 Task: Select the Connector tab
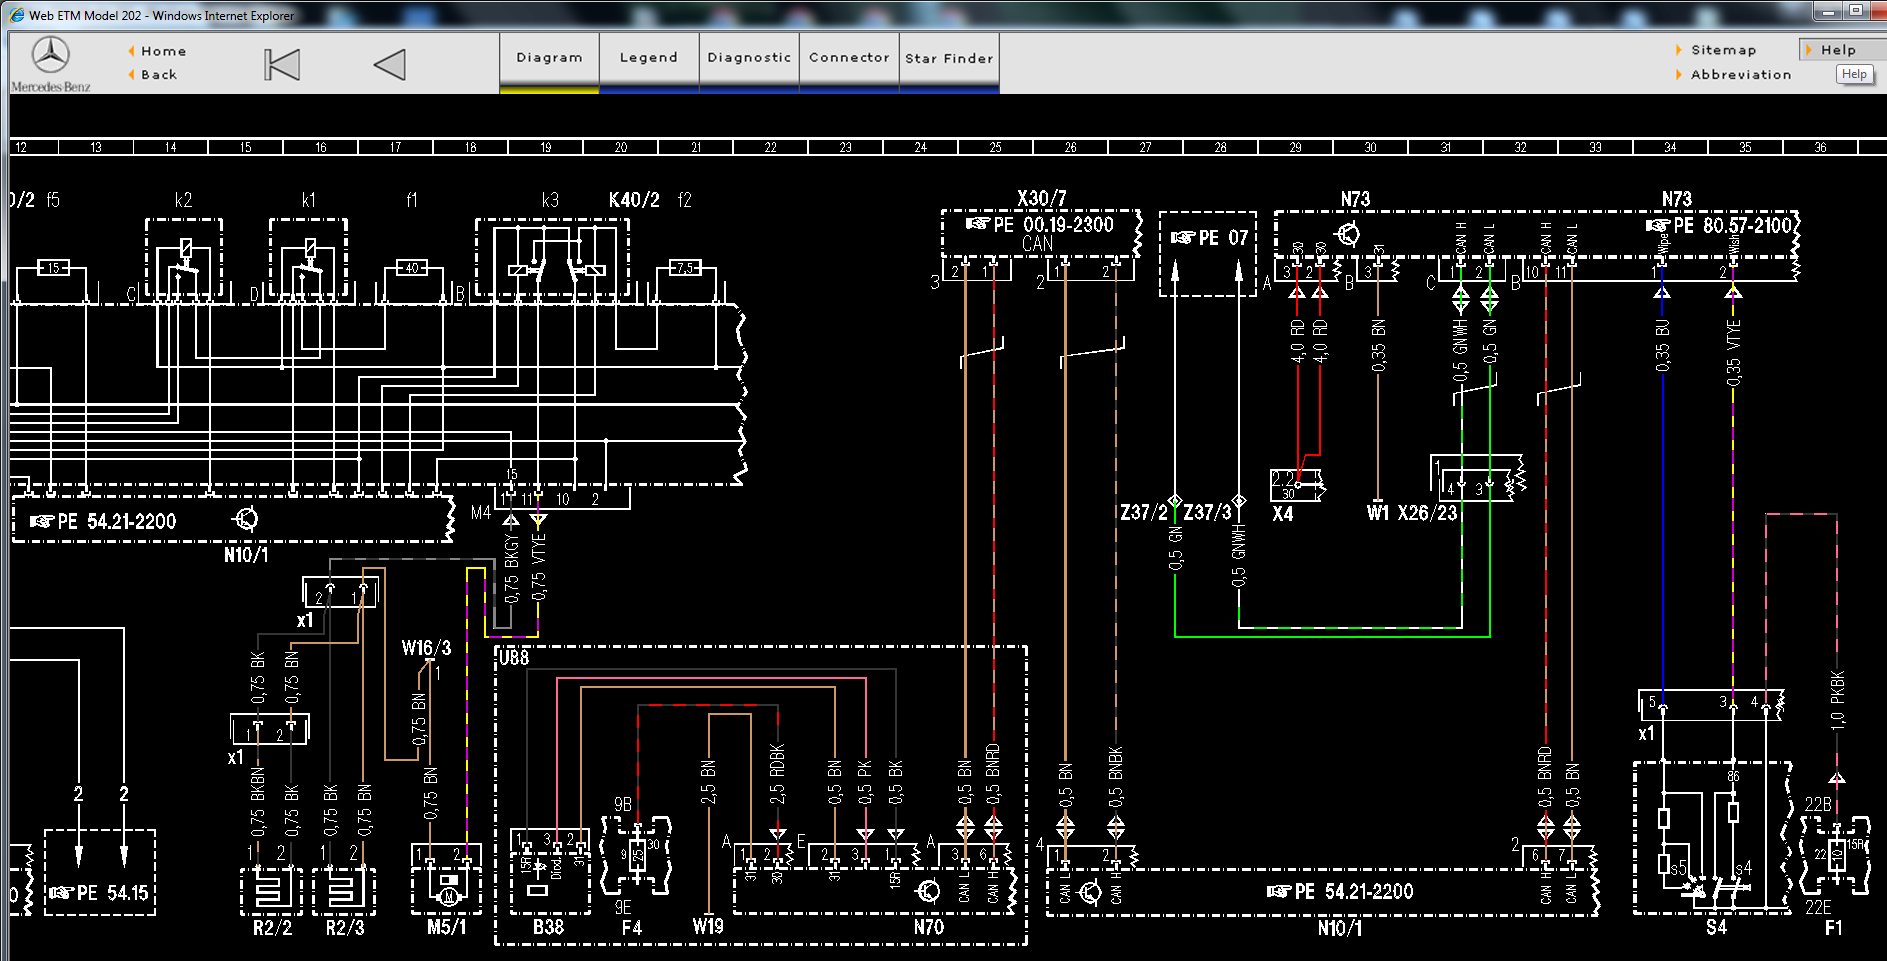(849, 59)
